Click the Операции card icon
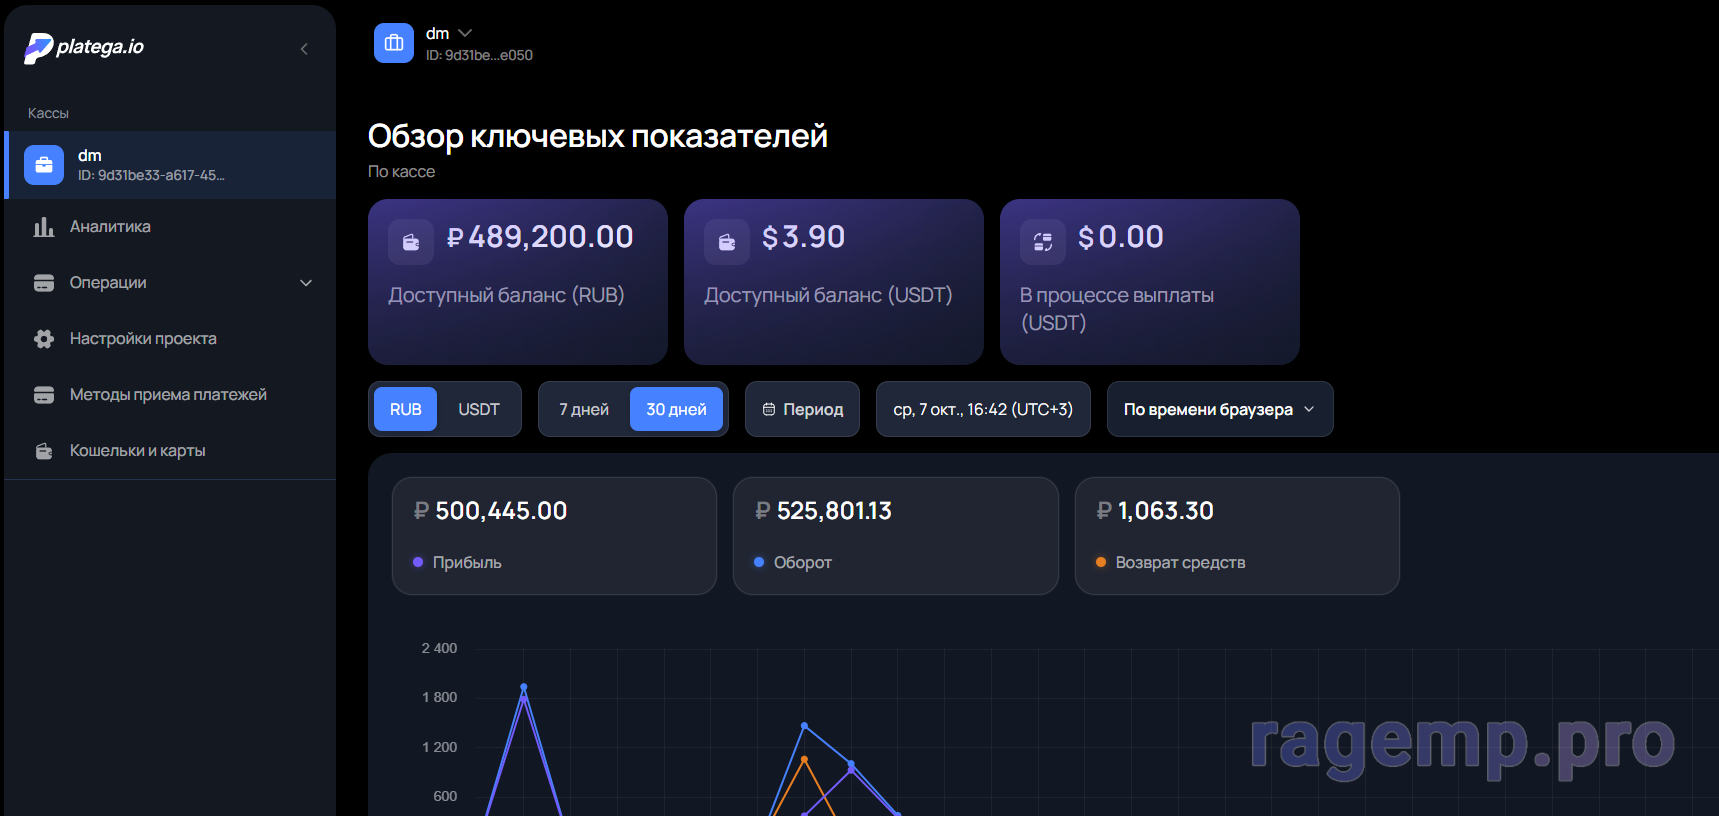 coord(44,283)
